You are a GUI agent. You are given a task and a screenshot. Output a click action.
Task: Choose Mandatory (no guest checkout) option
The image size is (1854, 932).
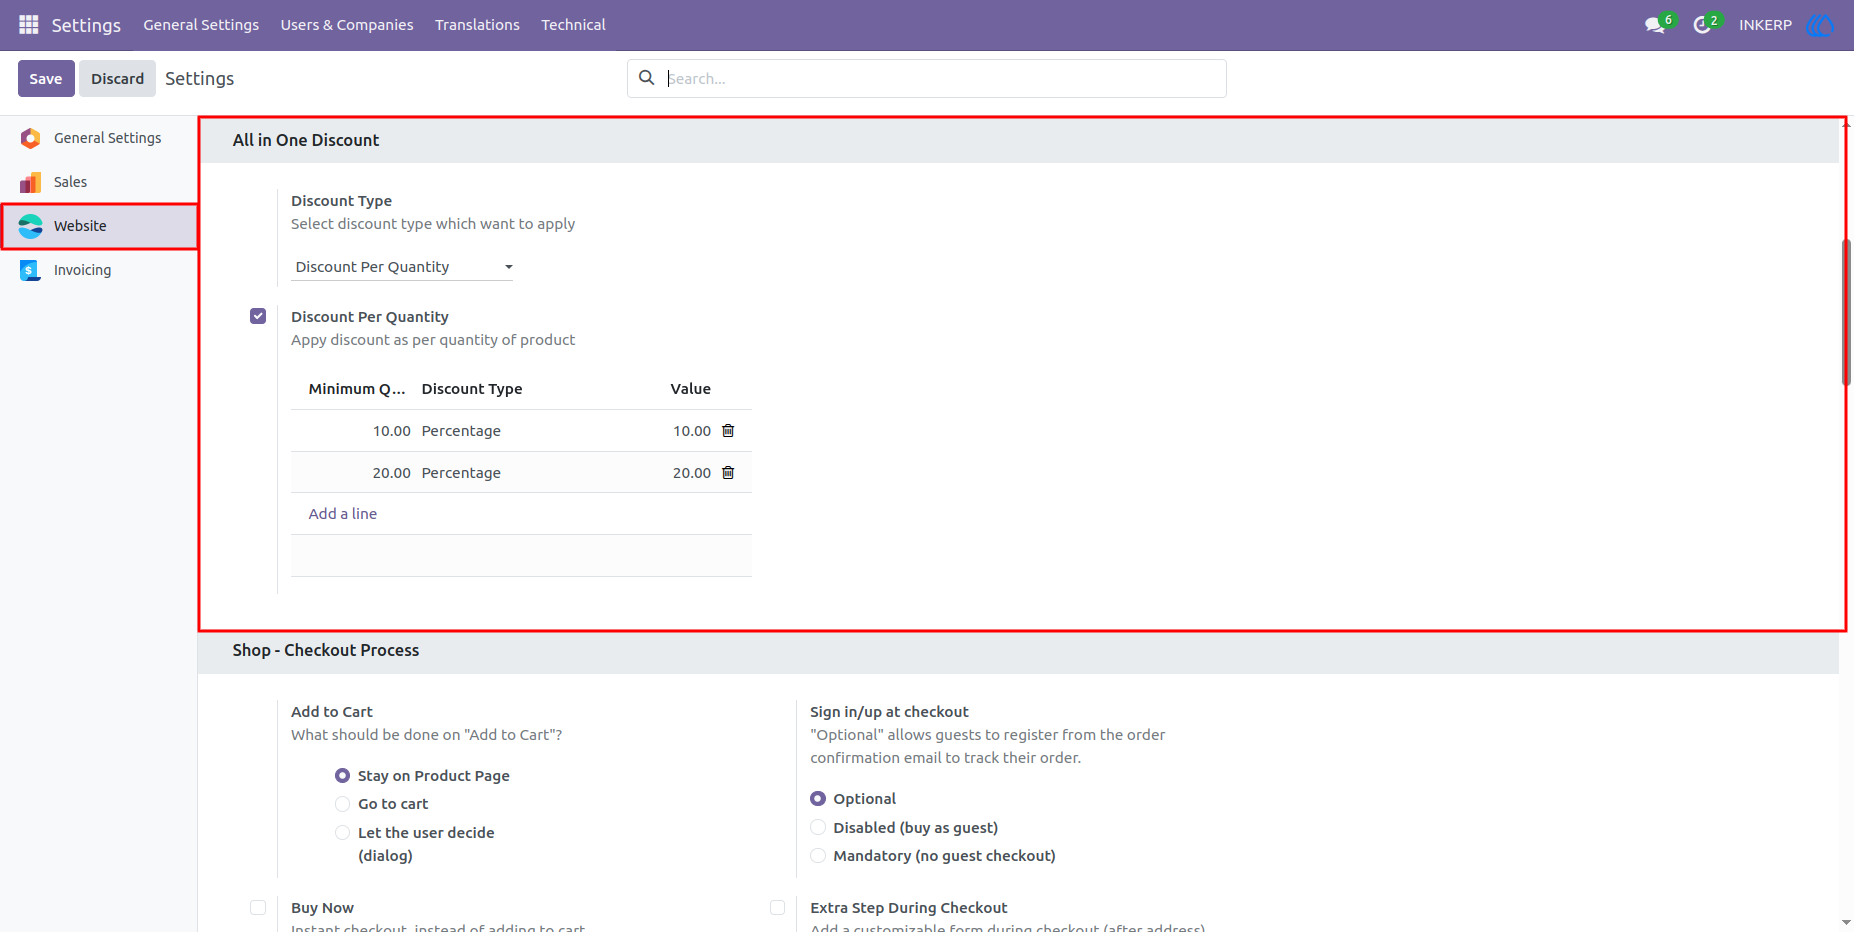[818, 856]
